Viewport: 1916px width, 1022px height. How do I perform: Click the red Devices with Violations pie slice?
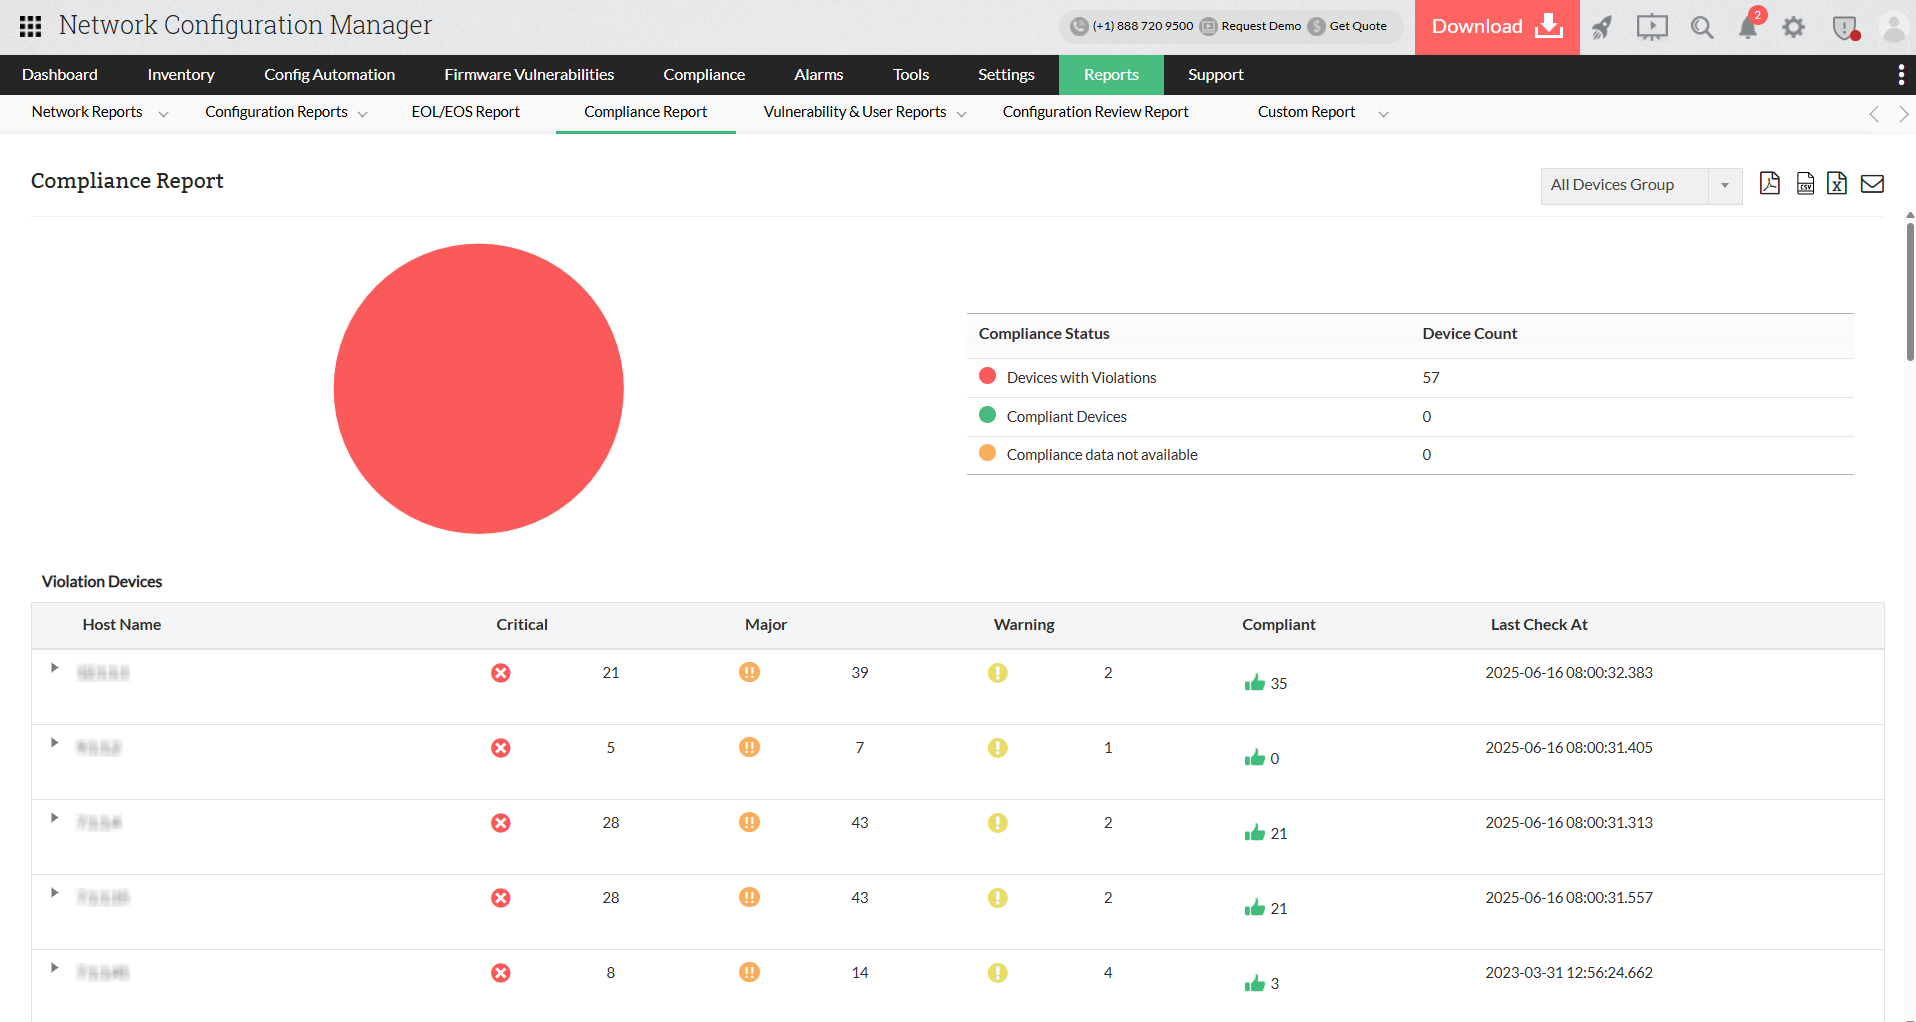tap(478, 388)
